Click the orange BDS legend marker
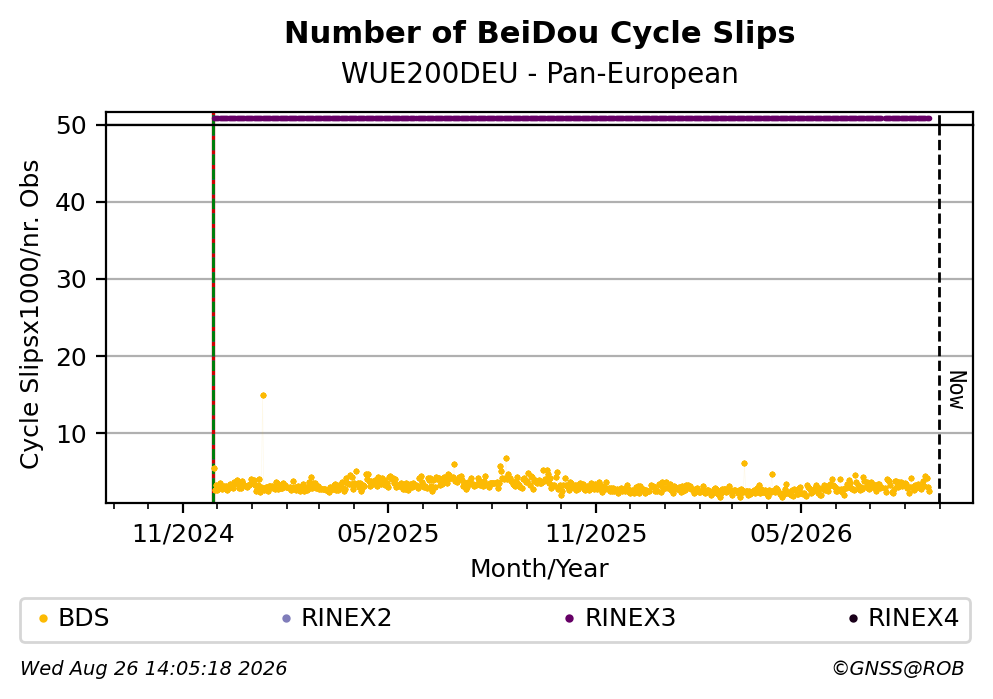 pos(43,619)
